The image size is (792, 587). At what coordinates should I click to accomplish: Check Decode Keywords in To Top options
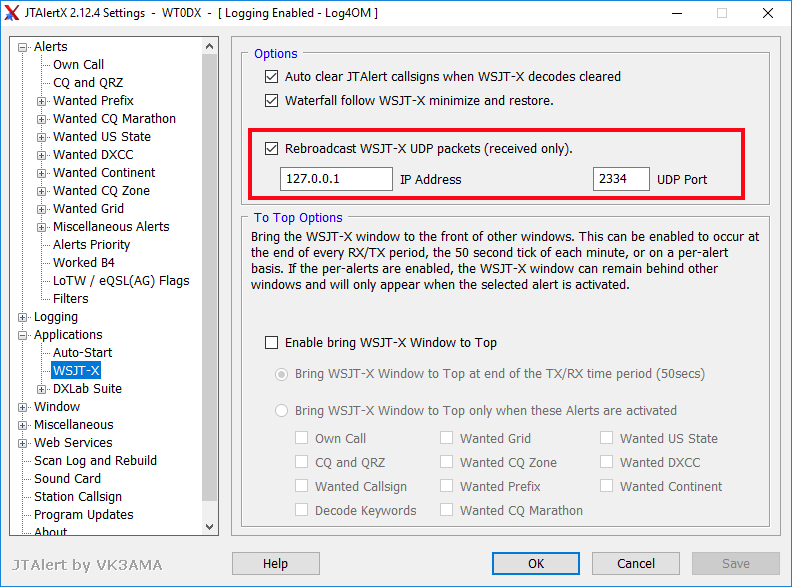pyautogui.click(x=302, y=510)
